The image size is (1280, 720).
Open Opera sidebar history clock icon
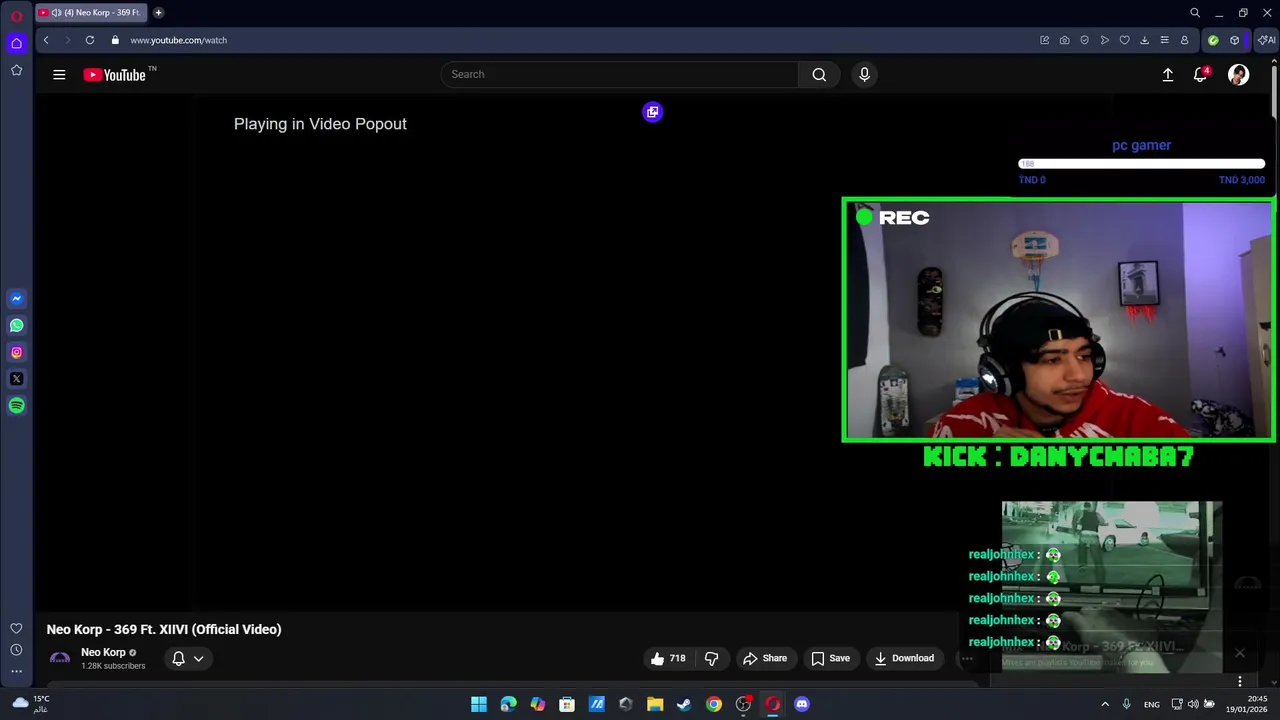(16, 650)
